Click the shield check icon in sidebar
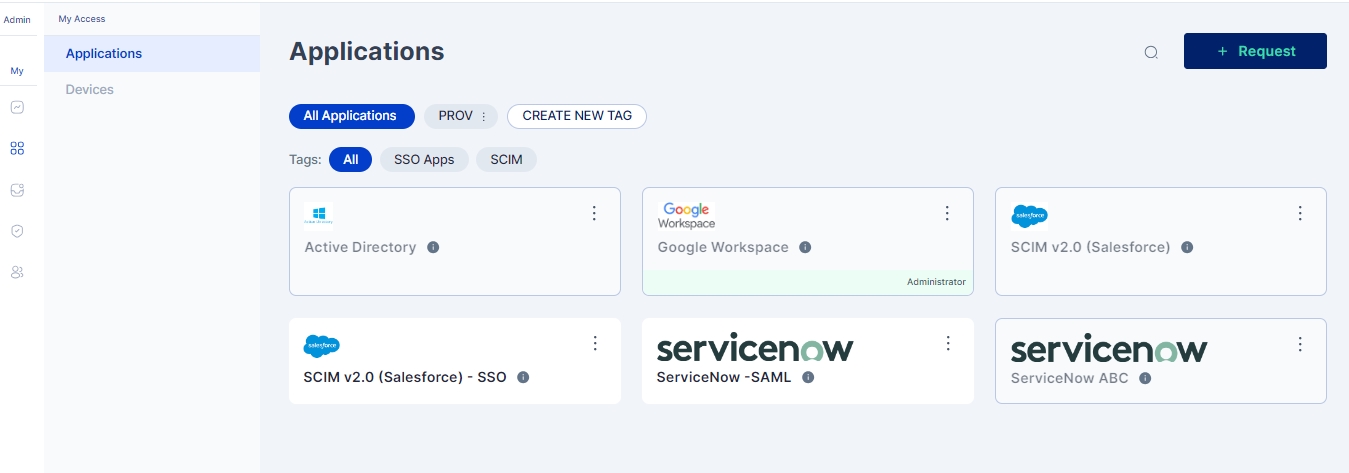 [x=17, y=231]
